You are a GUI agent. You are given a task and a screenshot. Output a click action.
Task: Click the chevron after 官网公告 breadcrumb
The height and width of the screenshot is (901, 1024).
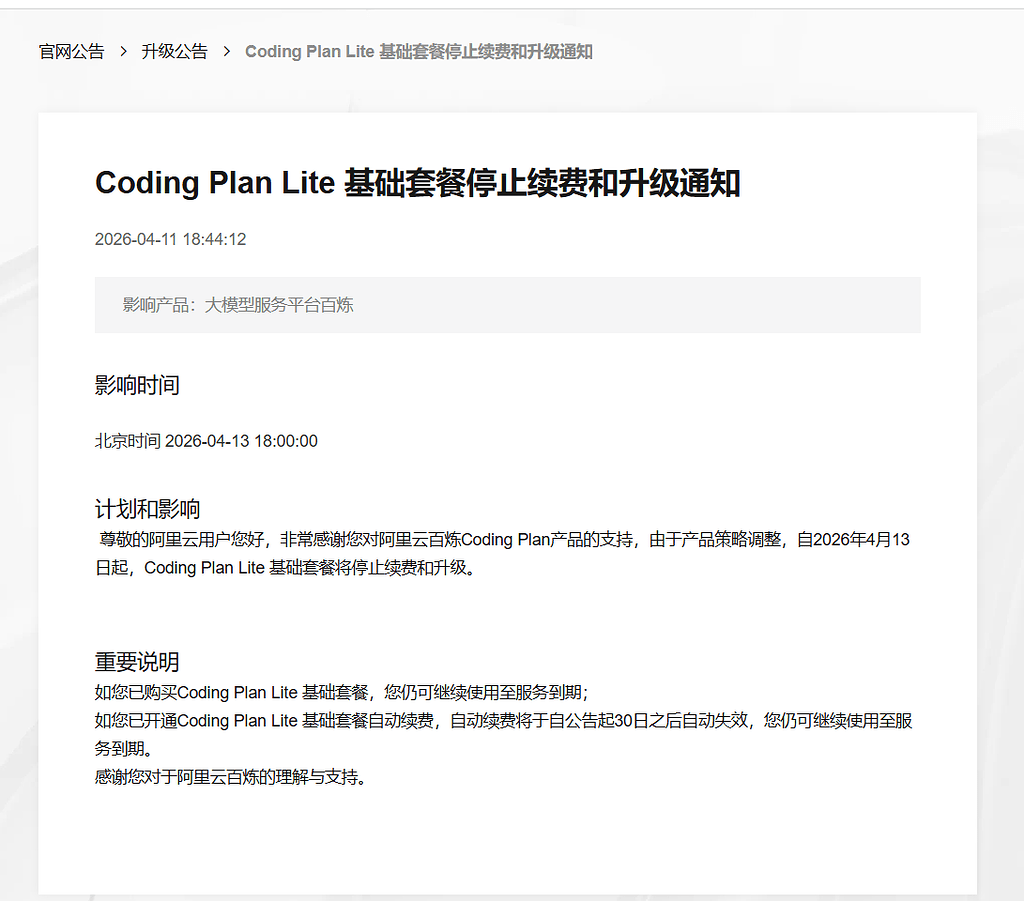click(x=123, y=52)
